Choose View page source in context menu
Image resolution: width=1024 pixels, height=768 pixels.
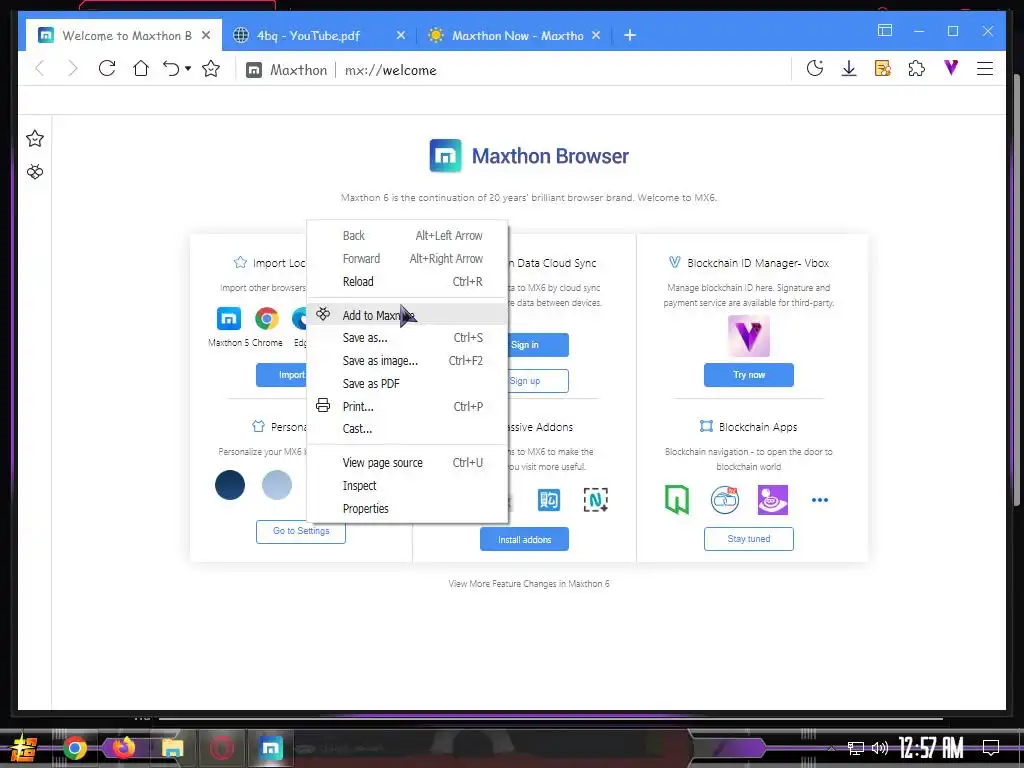[408, 462]
